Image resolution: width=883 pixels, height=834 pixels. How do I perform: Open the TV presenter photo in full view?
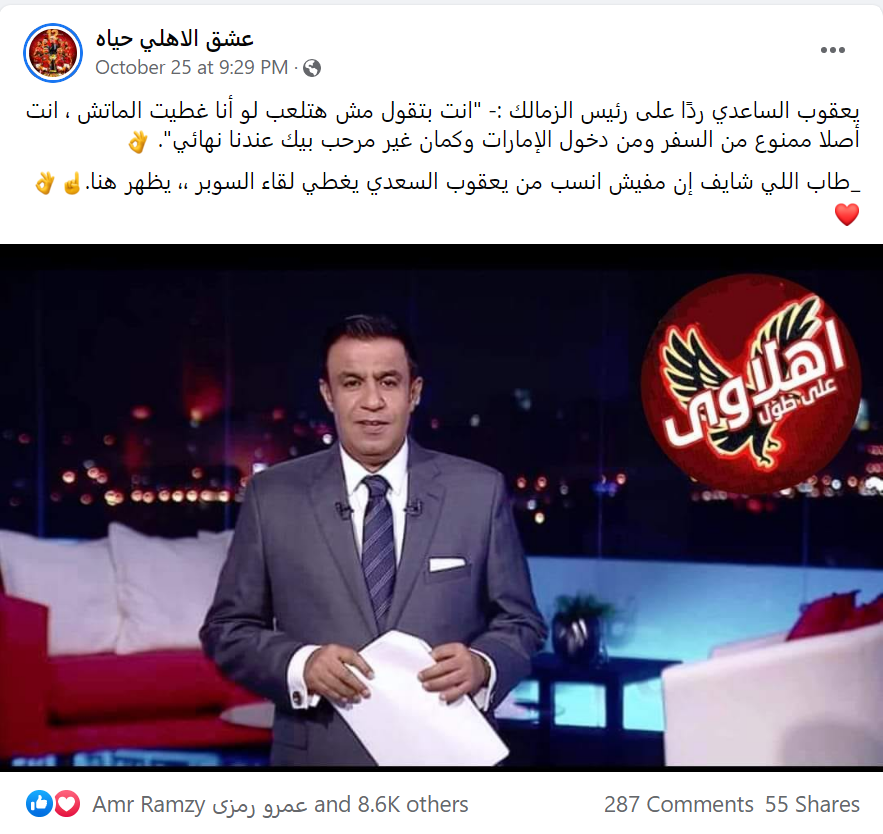pyautogui.click(x=442, y=507)
